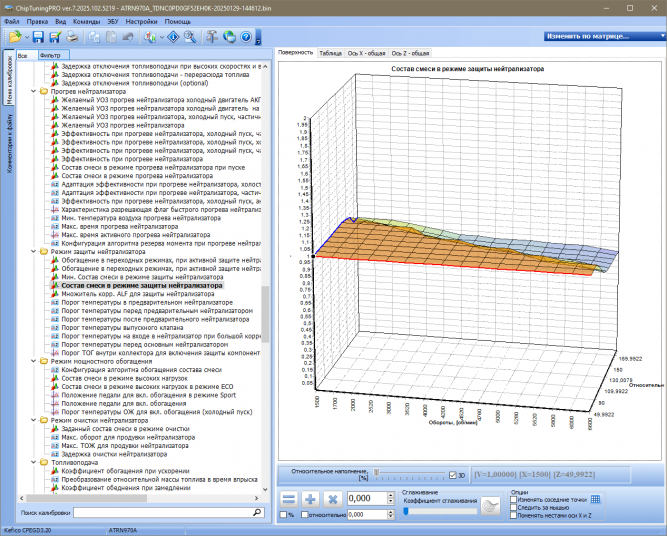
Task: Select 'Порог температуры выпускного клапана' item
Action: tap(122, 328)
